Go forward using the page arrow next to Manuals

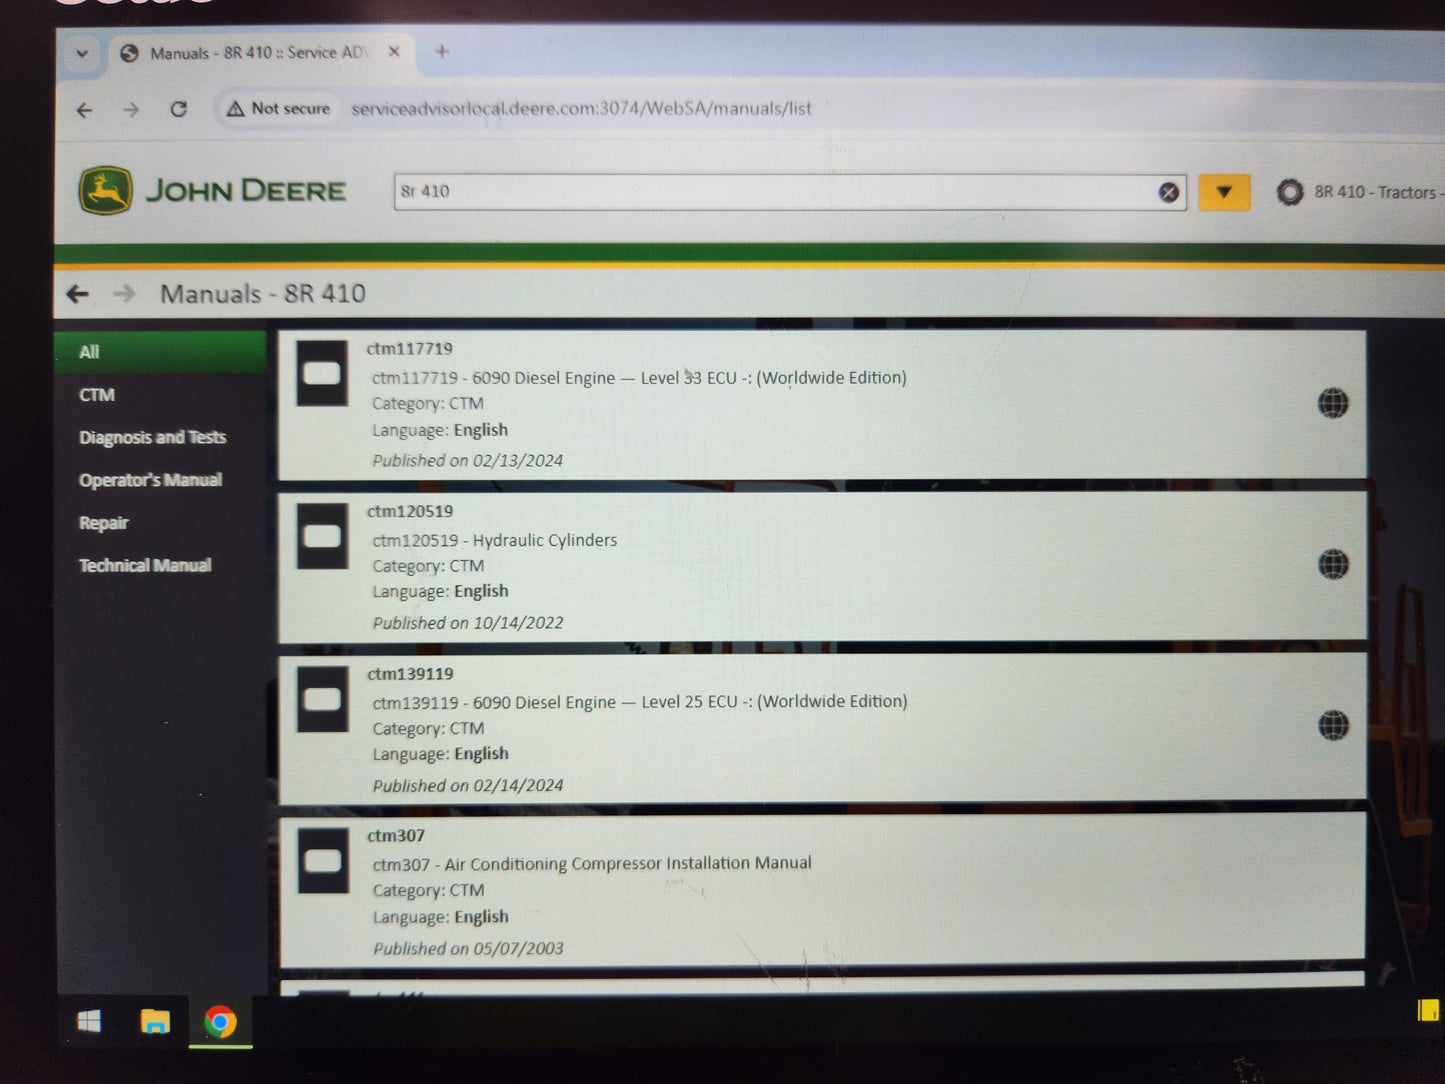point(124,294)
